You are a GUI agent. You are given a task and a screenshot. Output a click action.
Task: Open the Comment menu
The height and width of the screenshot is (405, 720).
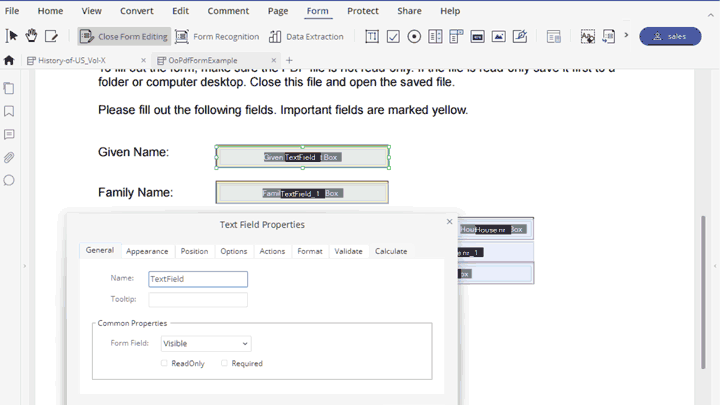coord(228,11)
